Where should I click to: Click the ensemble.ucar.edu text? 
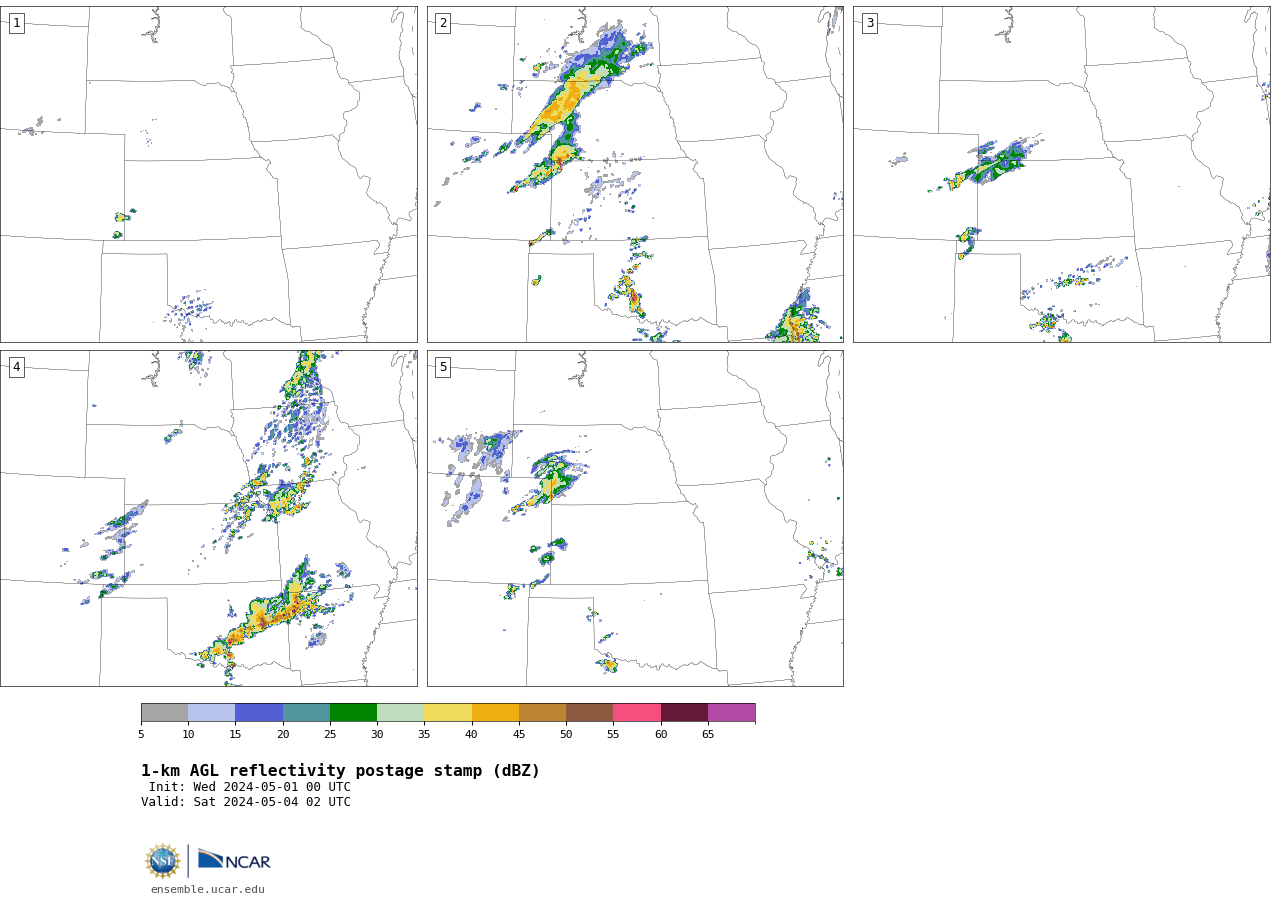208,889
